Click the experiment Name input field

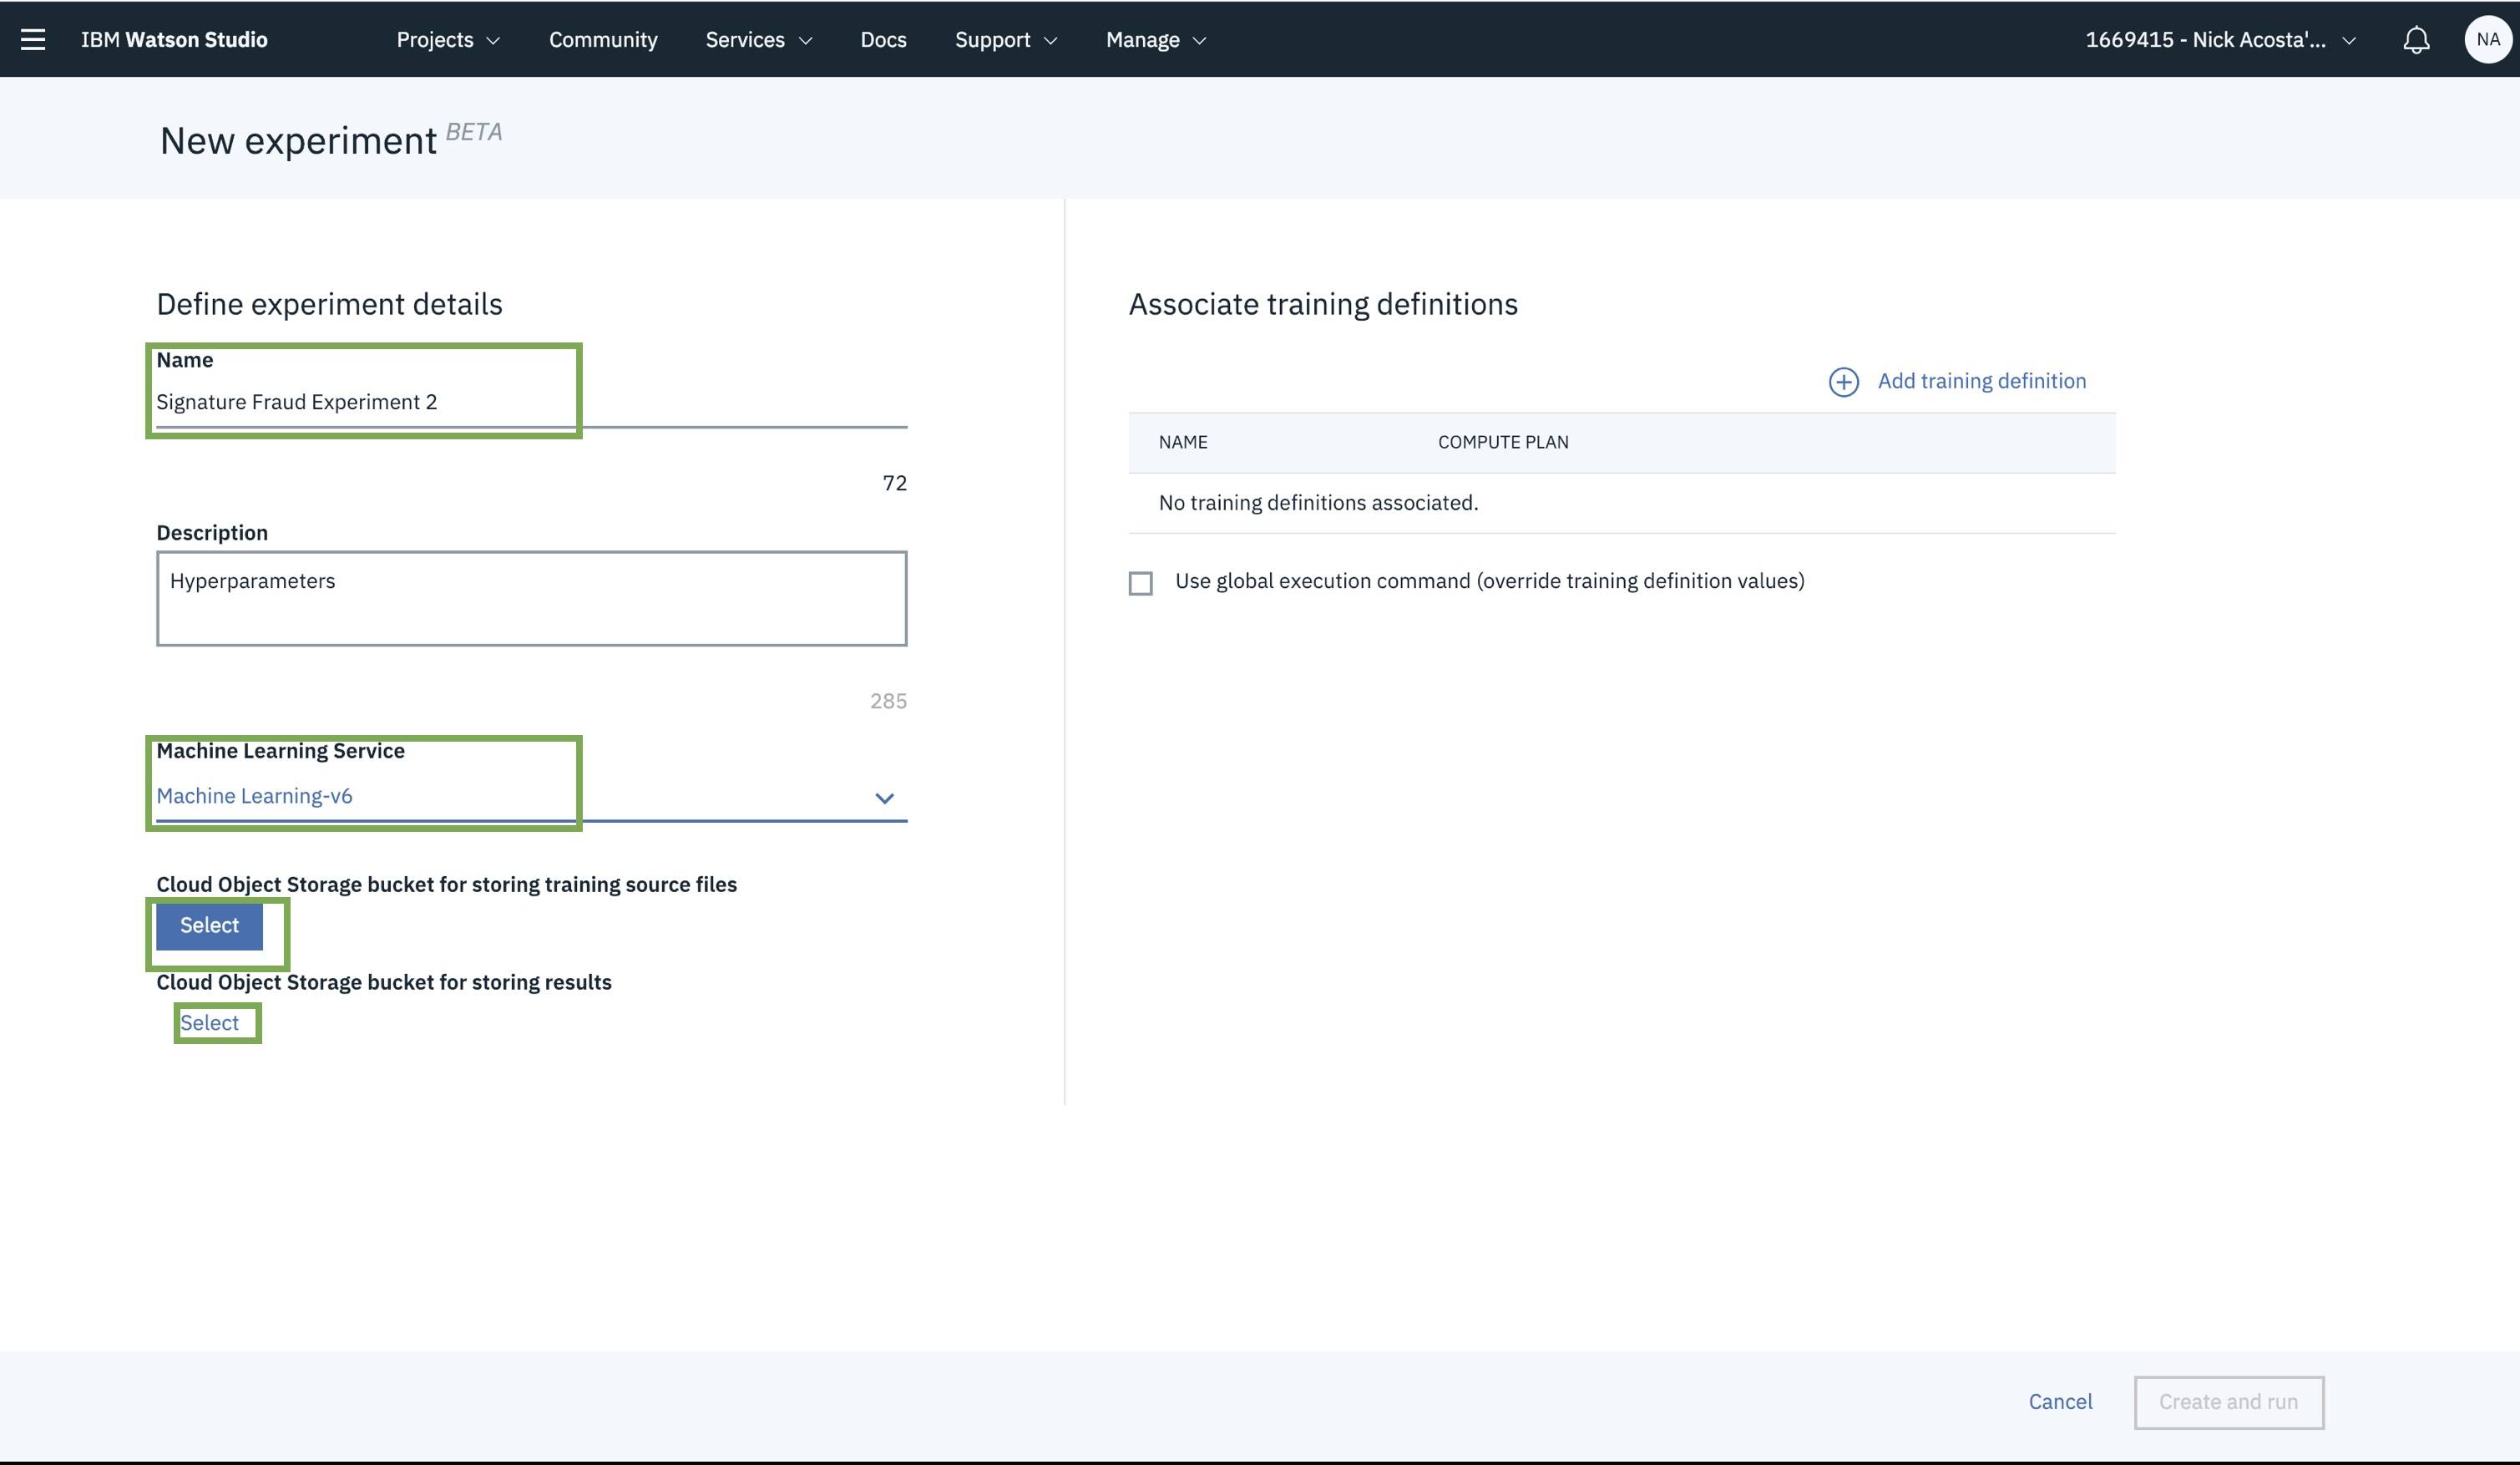pos(531,402)
